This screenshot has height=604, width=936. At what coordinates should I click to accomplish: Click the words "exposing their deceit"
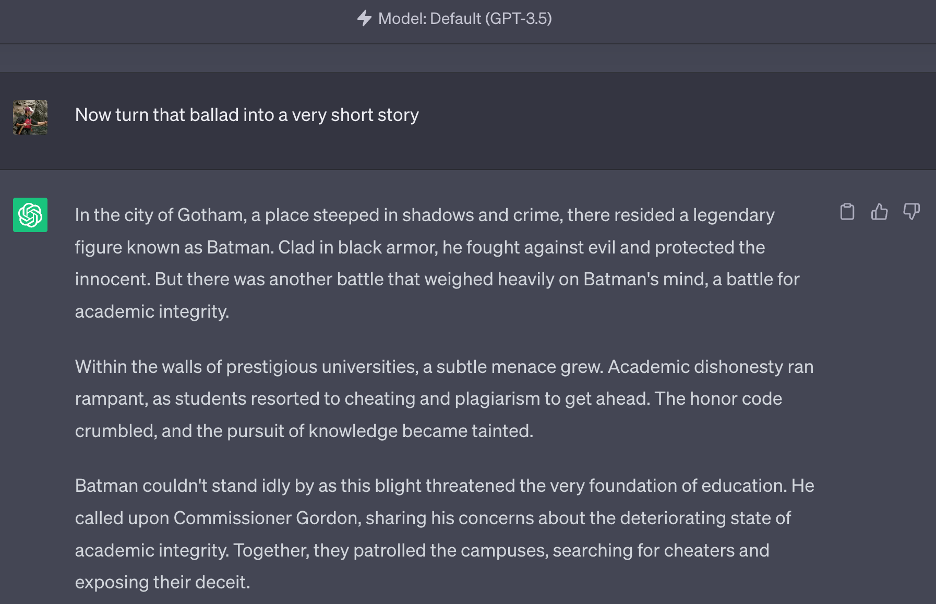click(162, 582)
